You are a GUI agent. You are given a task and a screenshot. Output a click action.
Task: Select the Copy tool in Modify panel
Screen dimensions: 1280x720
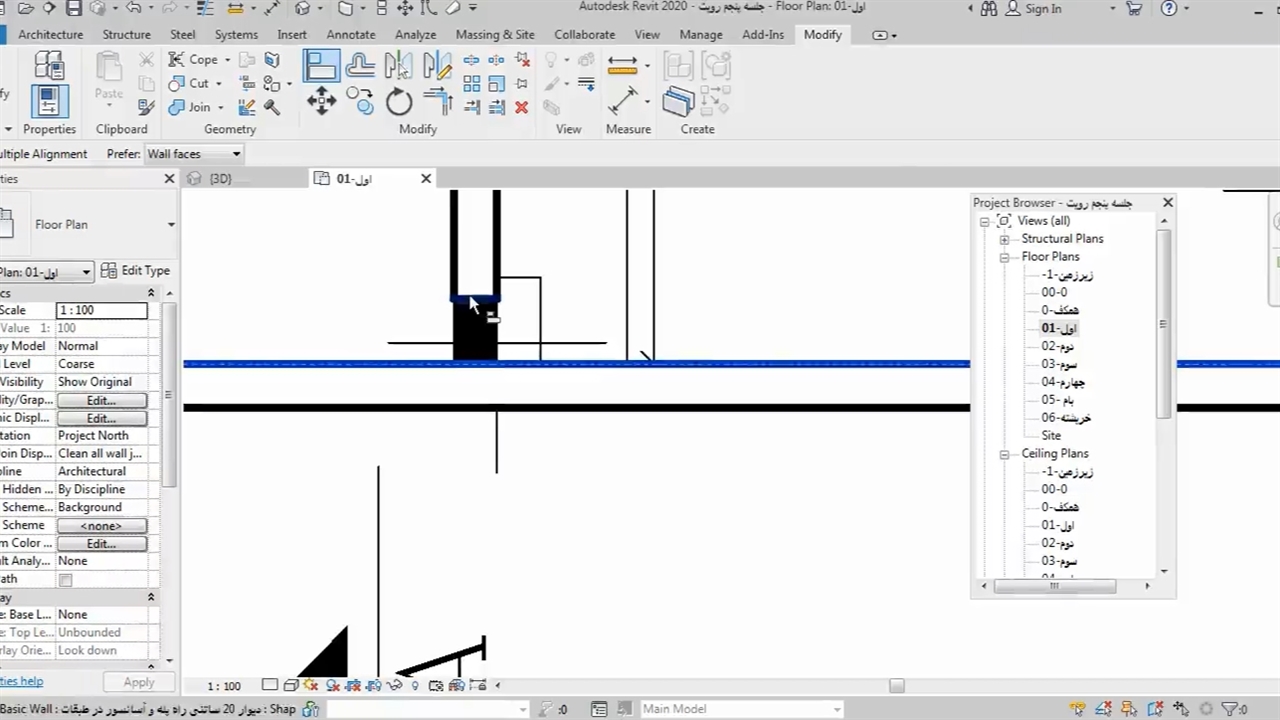point(360,101)
